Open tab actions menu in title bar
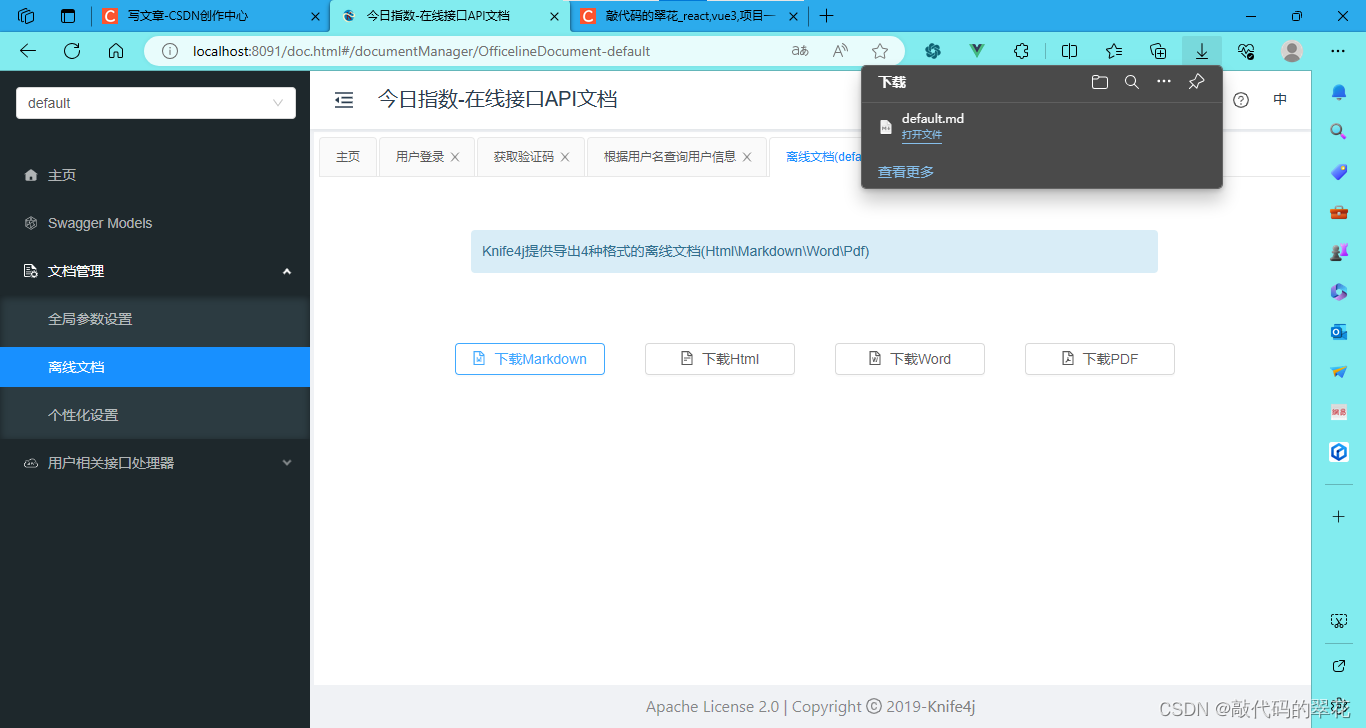This screenshot has height=728, width=1366. pyautogui.click(x=68, y=16)
